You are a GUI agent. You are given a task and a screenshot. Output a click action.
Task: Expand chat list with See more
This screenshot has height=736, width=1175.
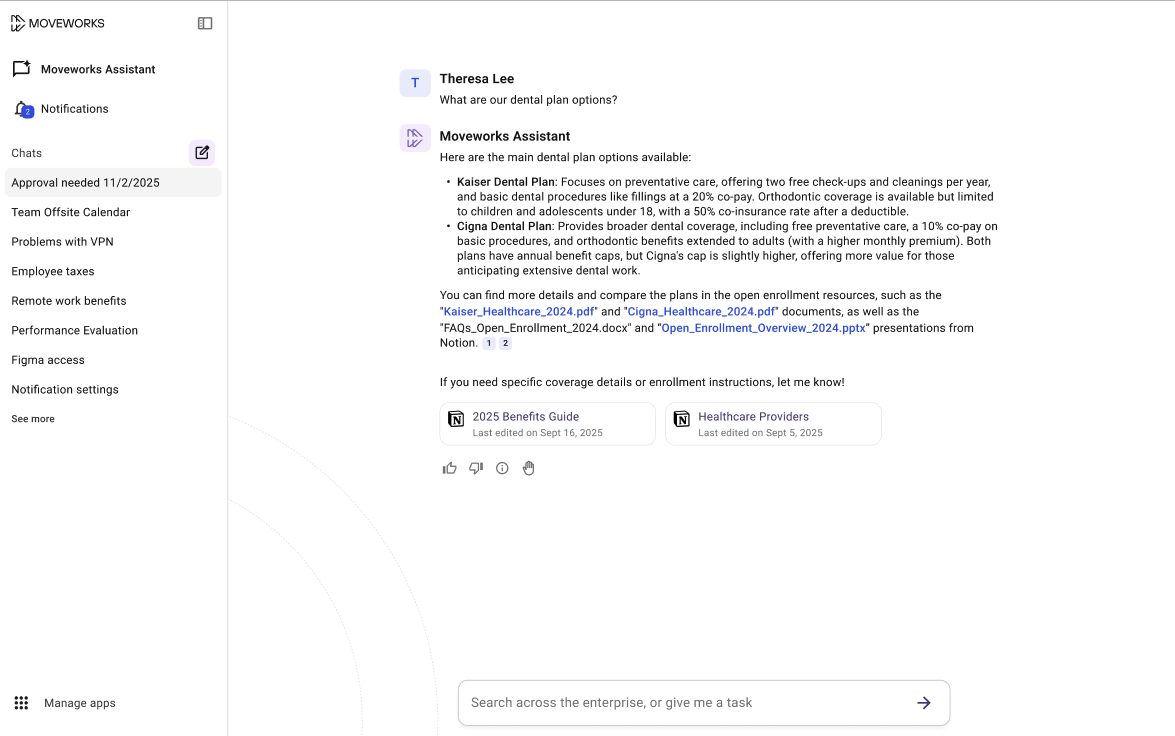click(x=33, y=419)
